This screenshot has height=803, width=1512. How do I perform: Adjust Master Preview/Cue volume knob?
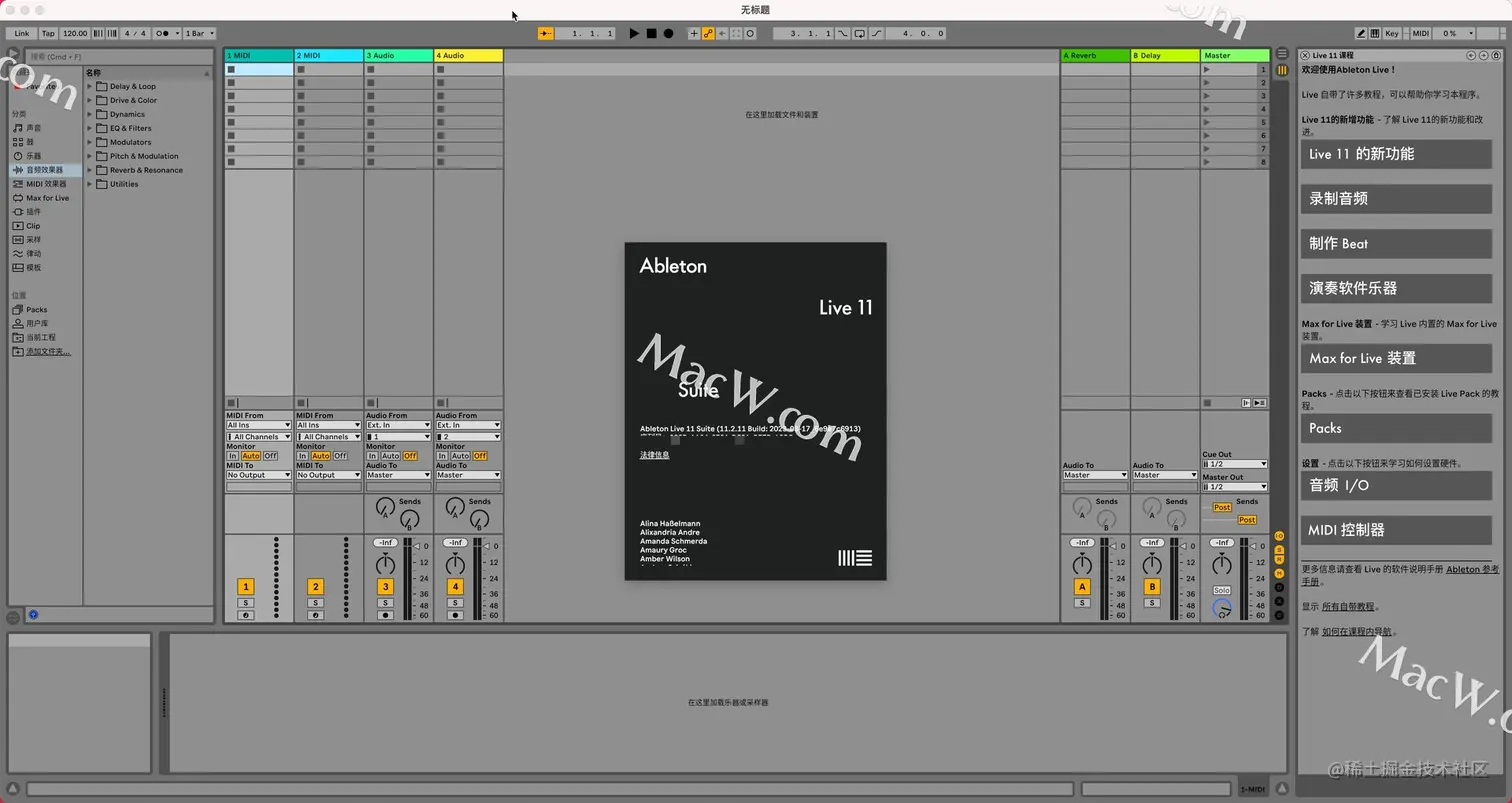[1221, 609]
